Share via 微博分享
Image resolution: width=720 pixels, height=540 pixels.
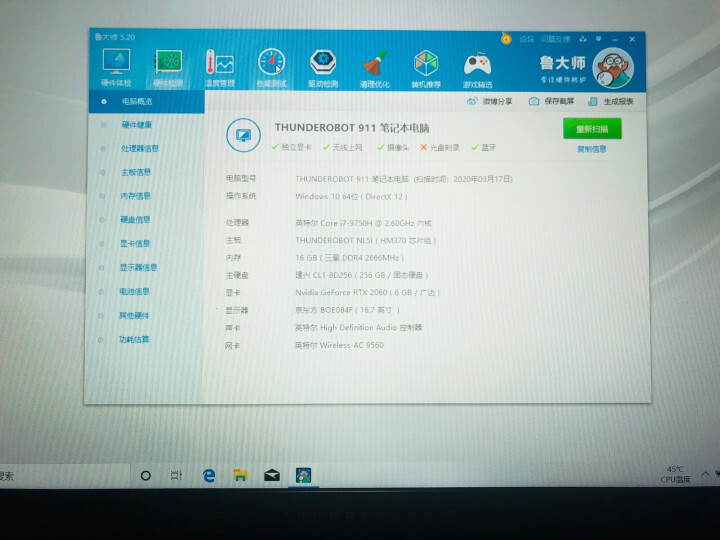coord(489,101)
